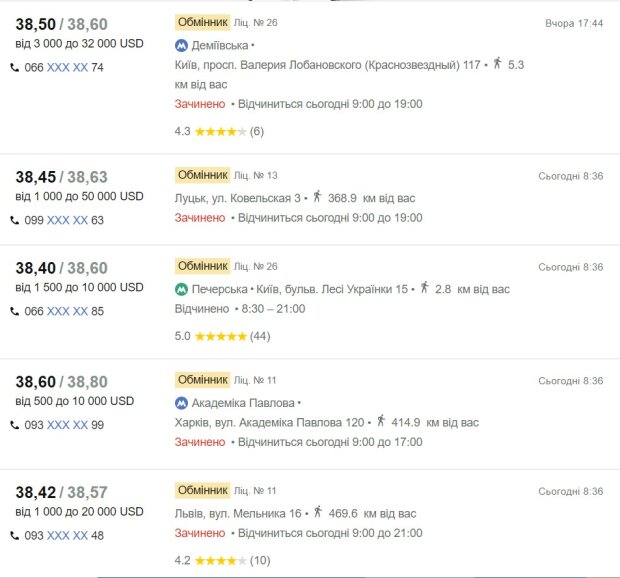The width and height of the screenshot is (620, 578).
Task: Open the 5.0 star rating with 44 reviews
Action: coord(222,336)
